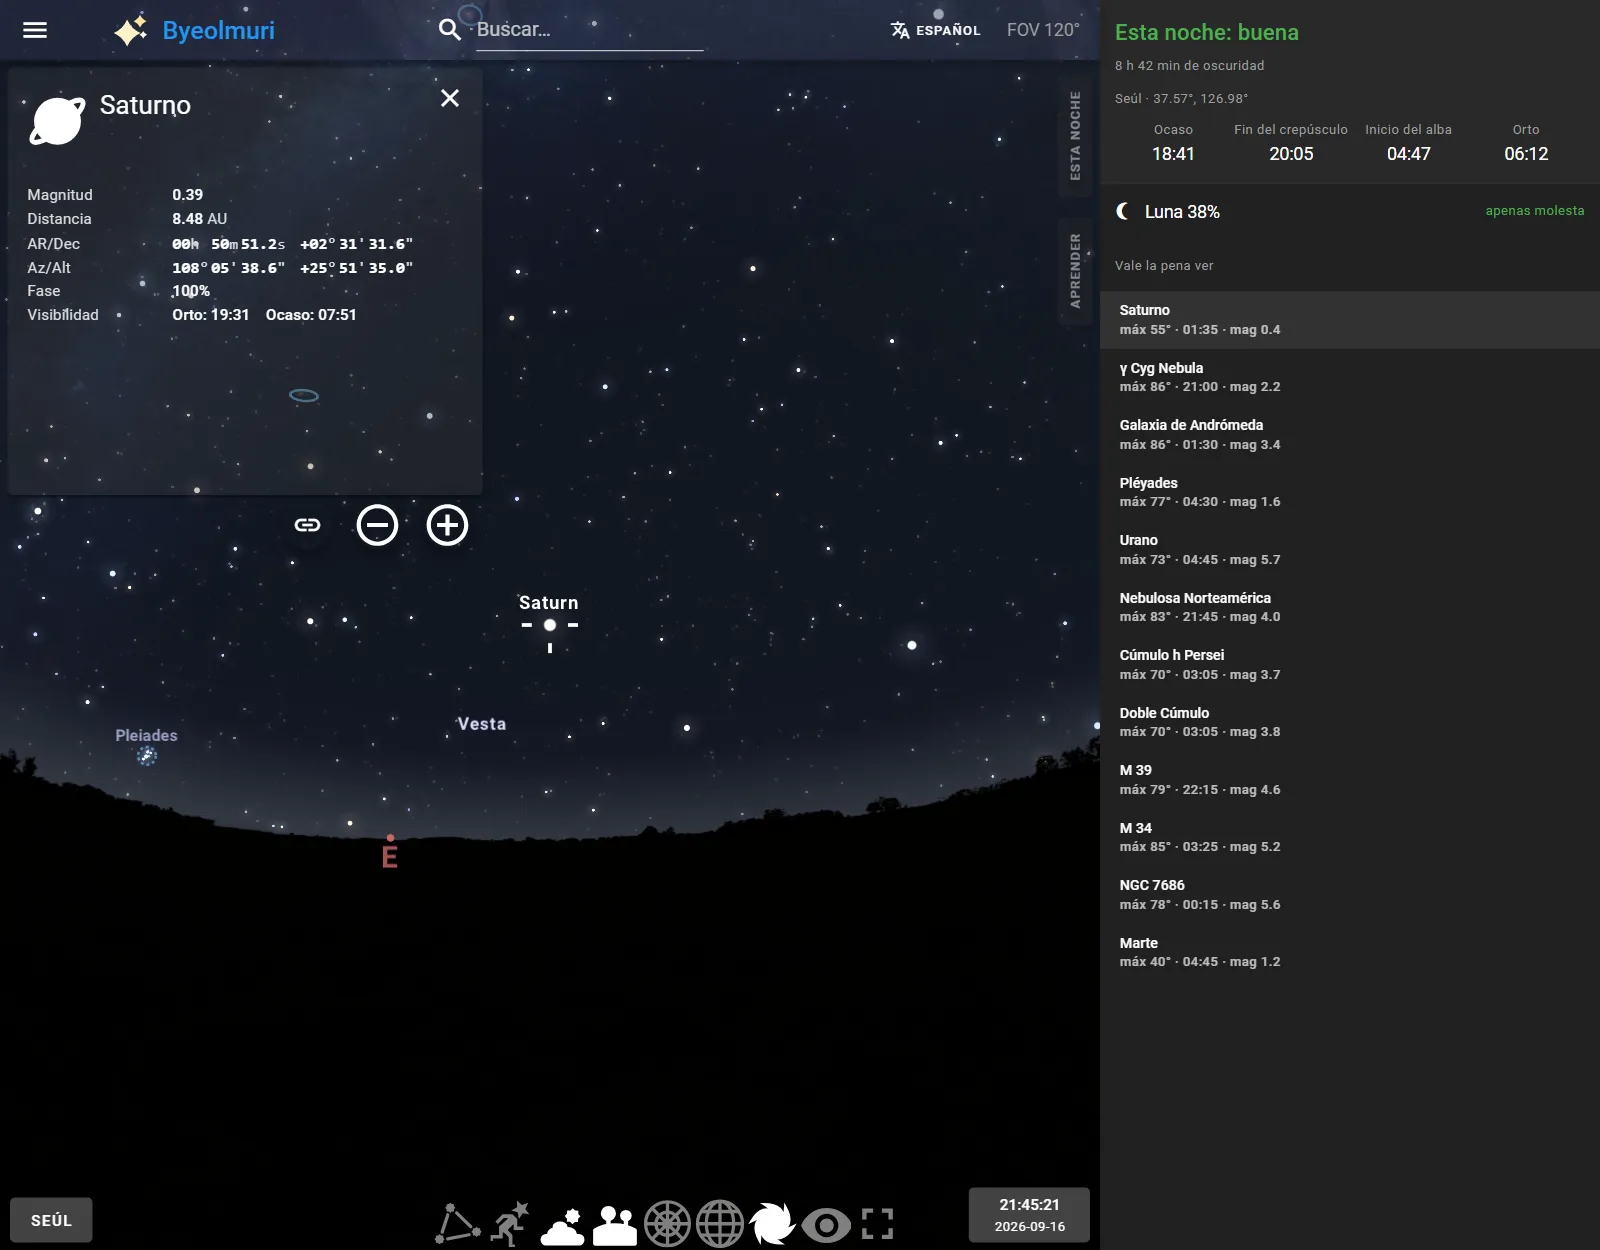Select Doble Cúmulo entry
This screenshot has width=1600, height=1250.
[x=1350, y=722]
